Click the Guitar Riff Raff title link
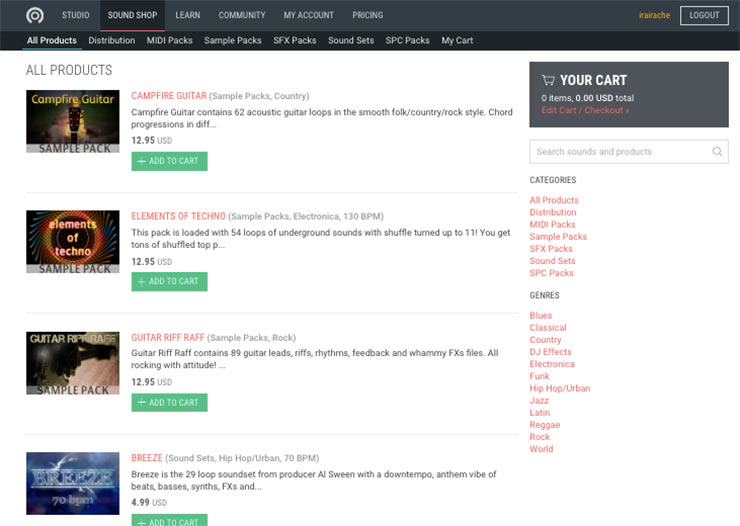This screenshot has width=740, height=526. tap(168, 337)
